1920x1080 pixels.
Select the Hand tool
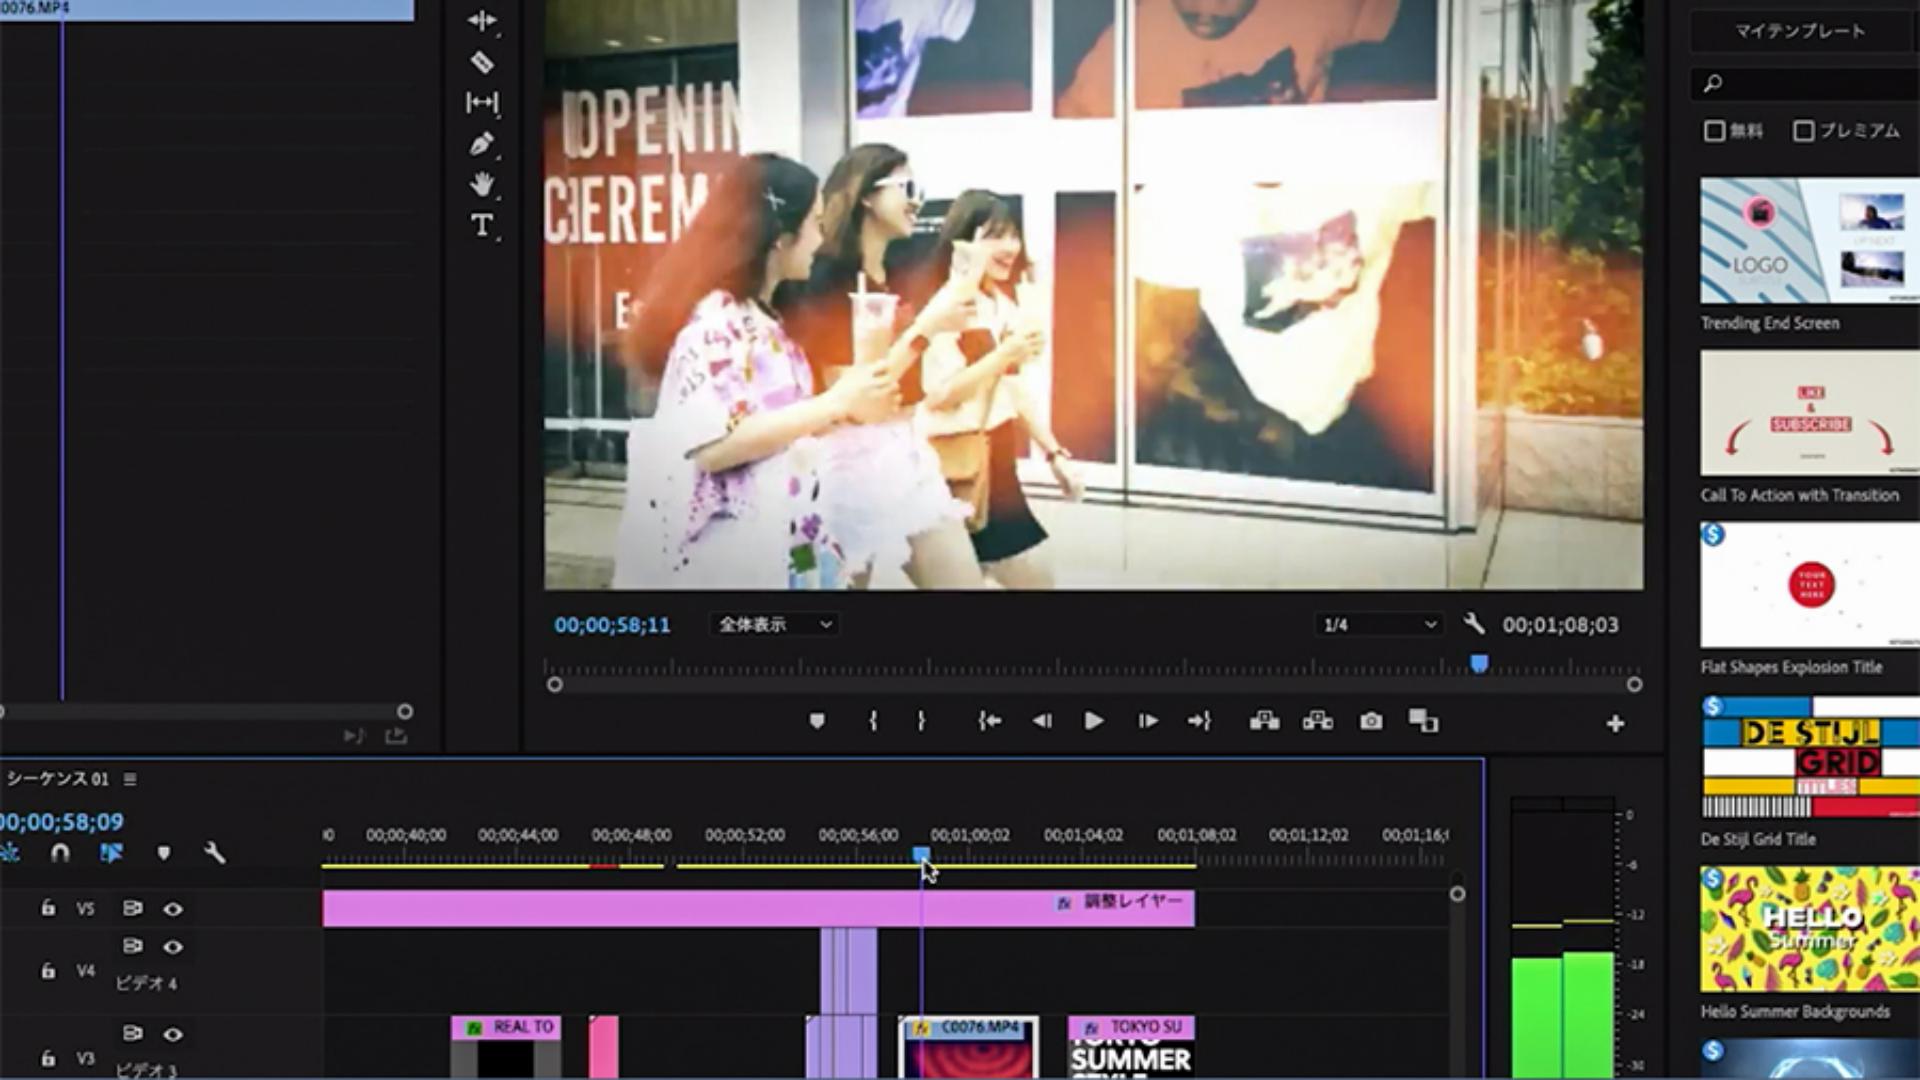(x=481, y=184)
